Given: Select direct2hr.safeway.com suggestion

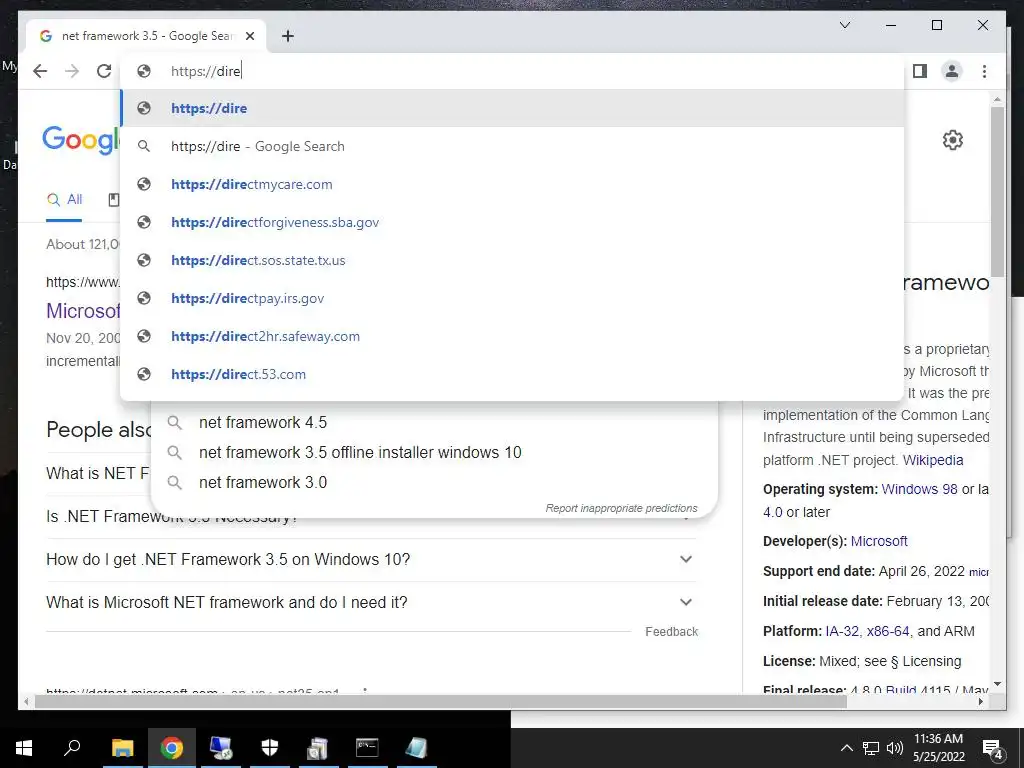Looking at the screenshot, I should click(x=513, y=336).
